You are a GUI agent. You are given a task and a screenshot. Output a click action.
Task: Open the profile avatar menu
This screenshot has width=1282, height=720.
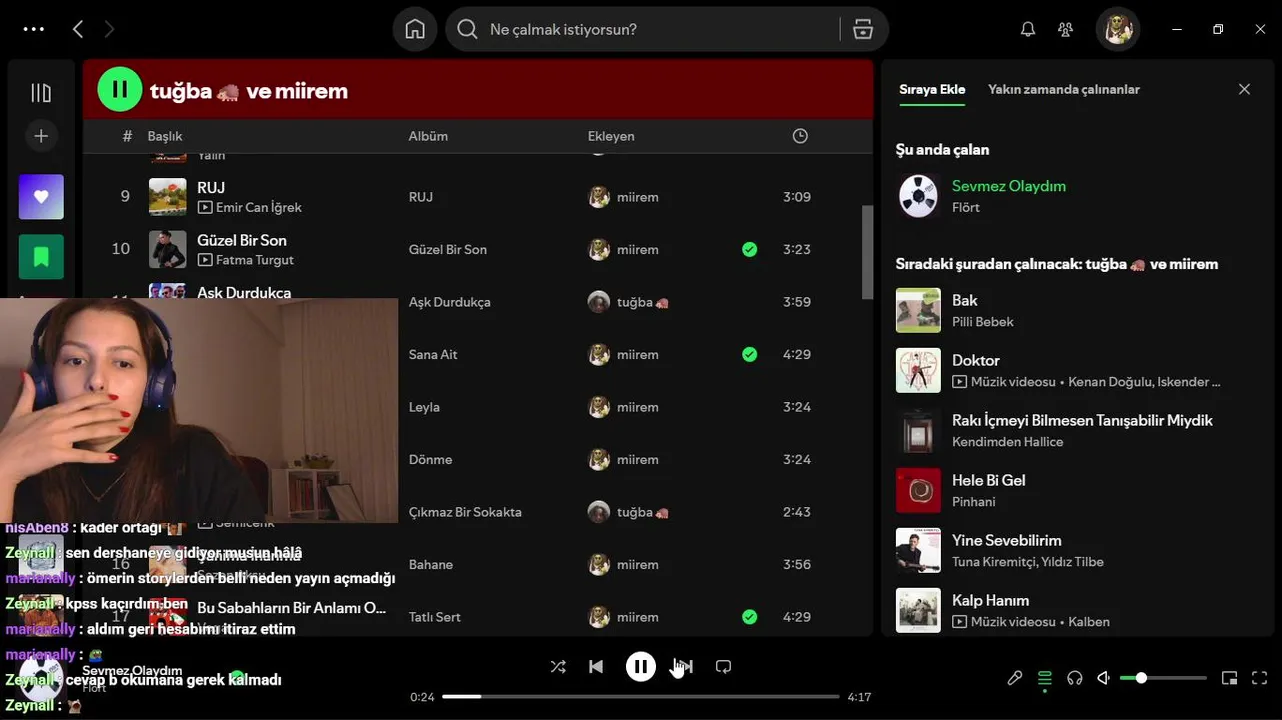[1118, 29]
